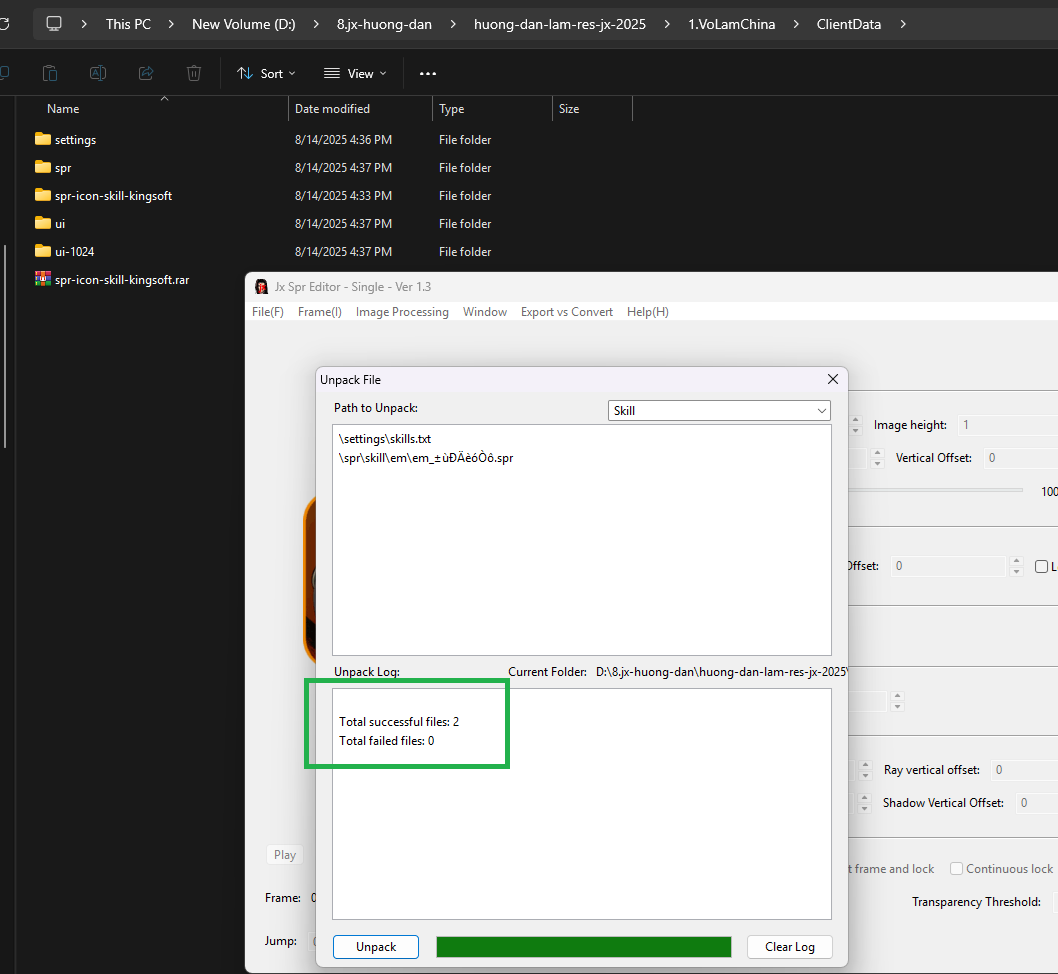1058x974 pixels.
Task: Enable the Continuous lock checkbox
Action: point(956,869)
